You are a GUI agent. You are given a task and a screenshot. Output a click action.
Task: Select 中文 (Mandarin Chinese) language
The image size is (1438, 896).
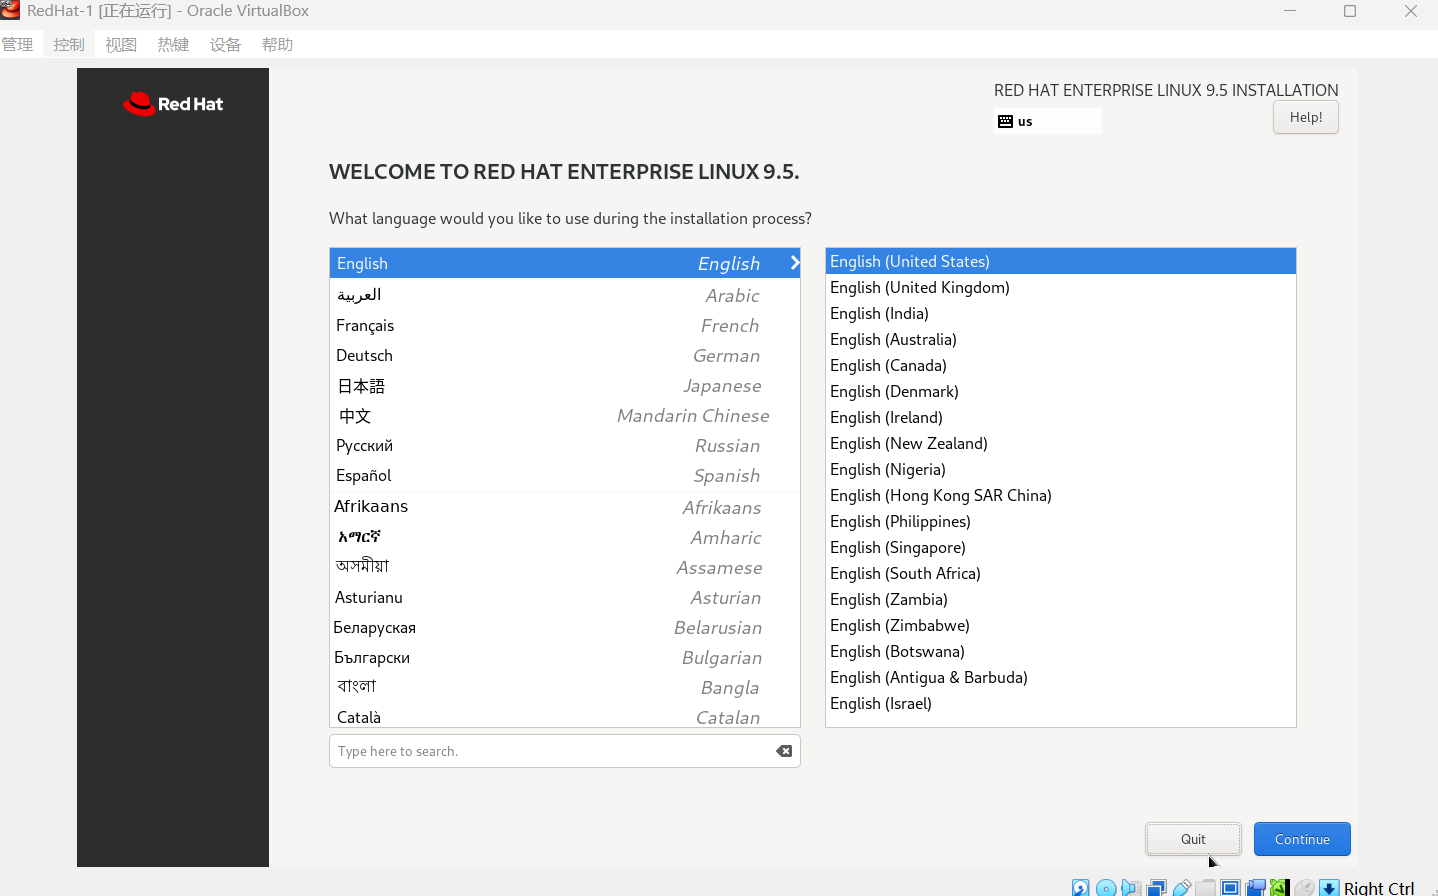(x=565, y=415)
